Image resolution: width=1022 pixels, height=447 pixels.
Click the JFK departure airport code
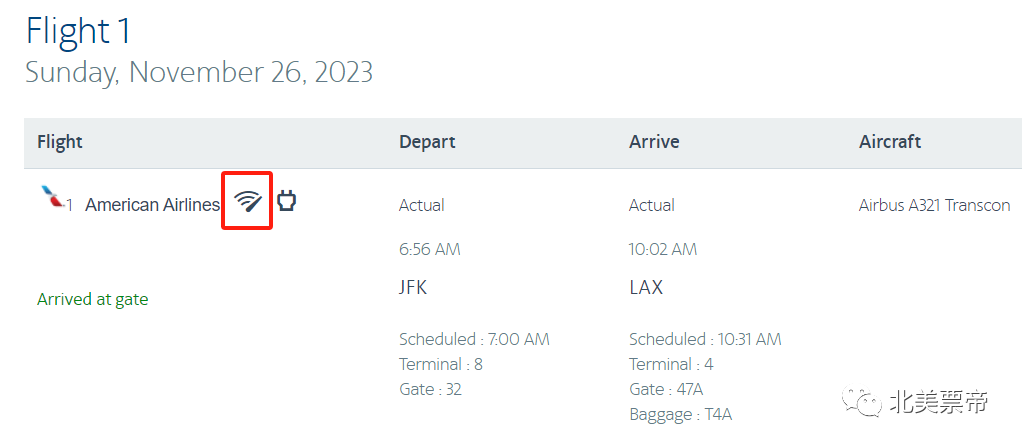[x=413, y=288]
